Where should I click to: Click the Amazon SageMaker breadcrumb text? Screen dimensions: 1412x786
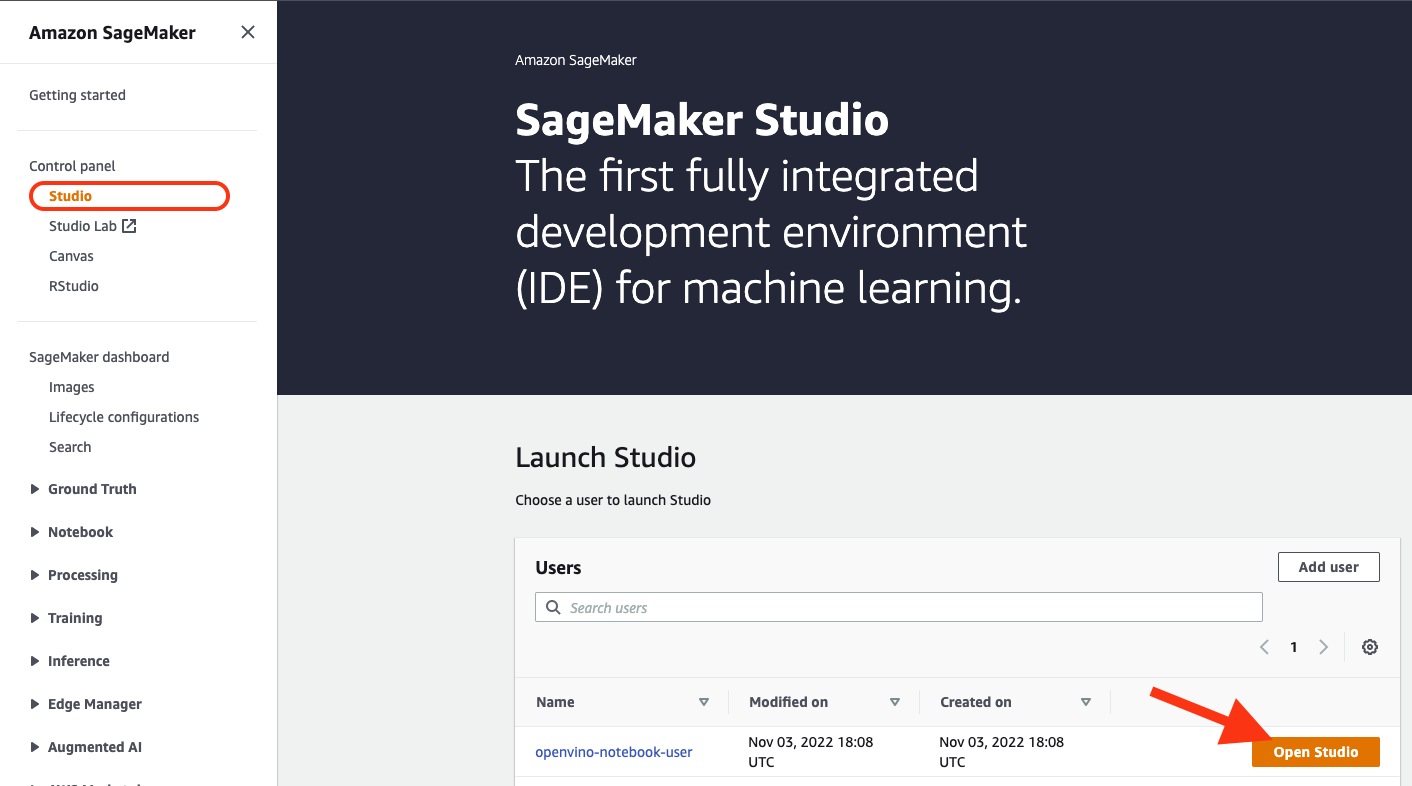click(576, 60)
